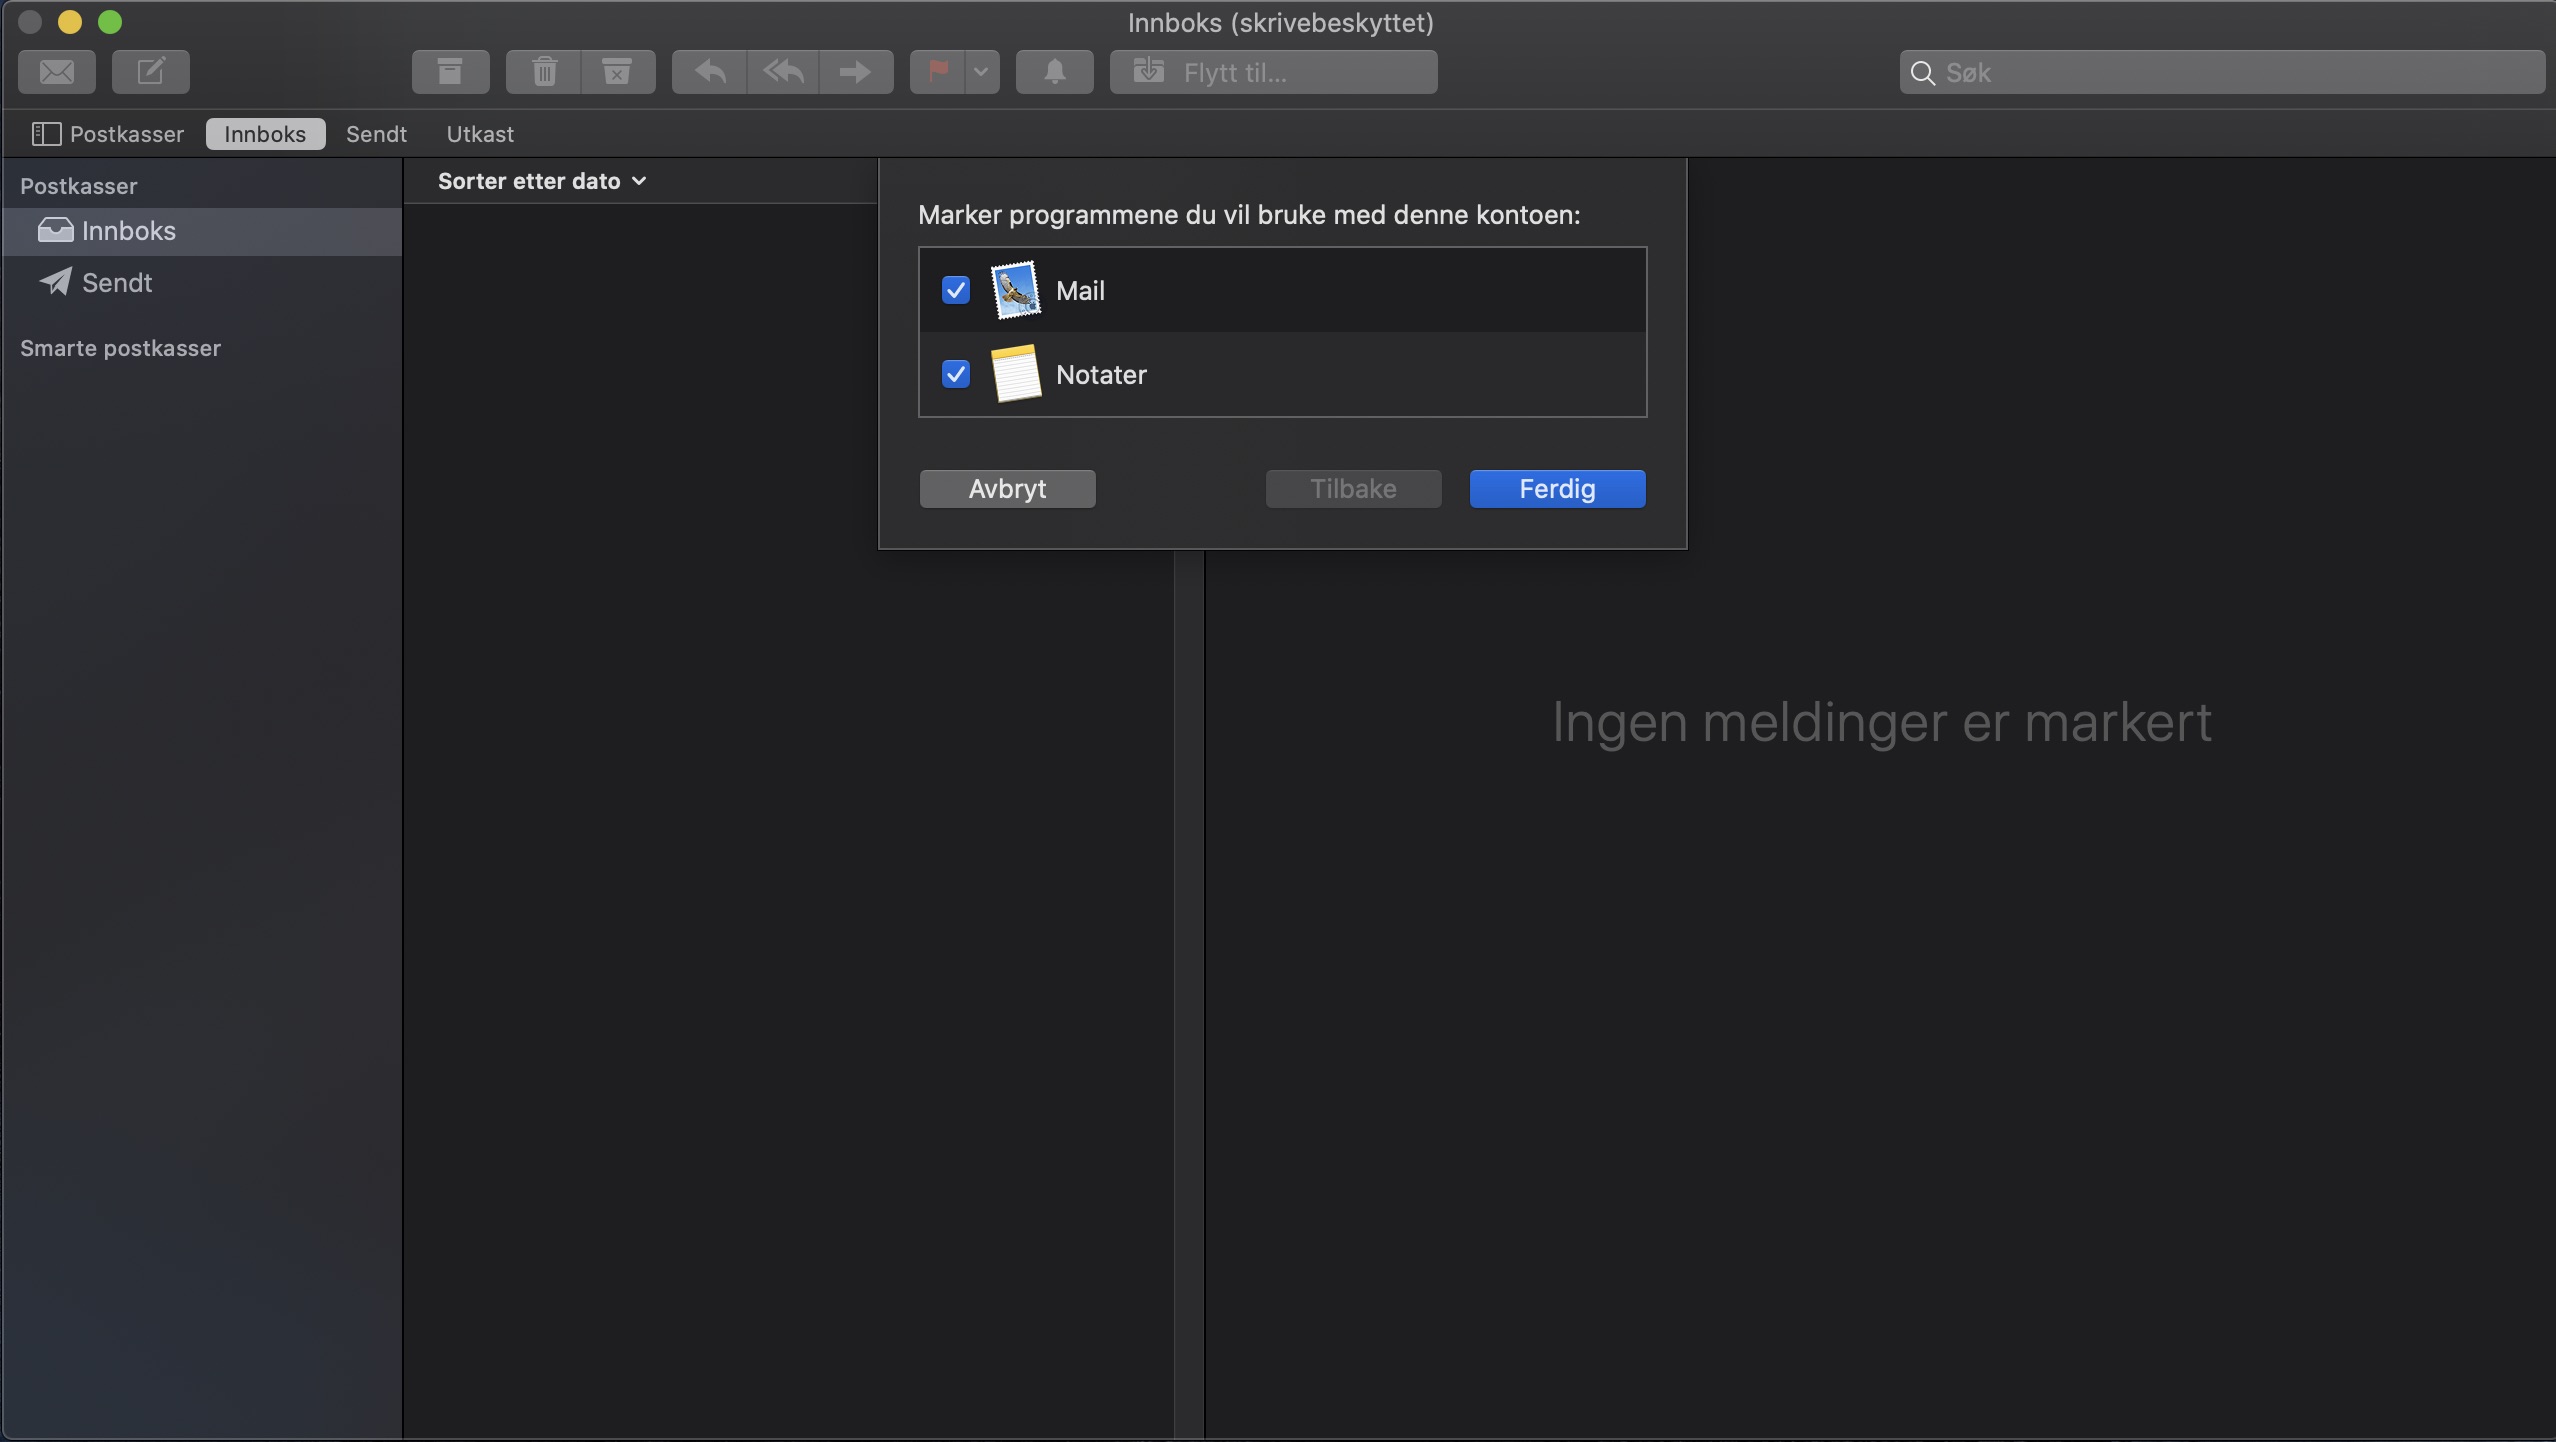Confirm with the Ferdig button
2556x1442 pixels.
click(1558, 489)
